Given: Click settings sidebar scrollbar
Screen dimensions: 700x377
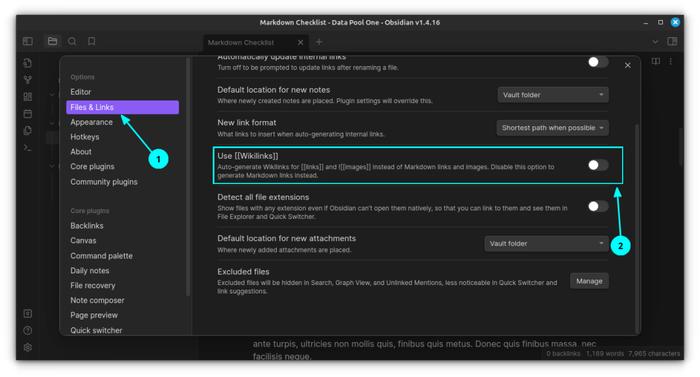Looking at the screenshot, I should pos(188,176).
